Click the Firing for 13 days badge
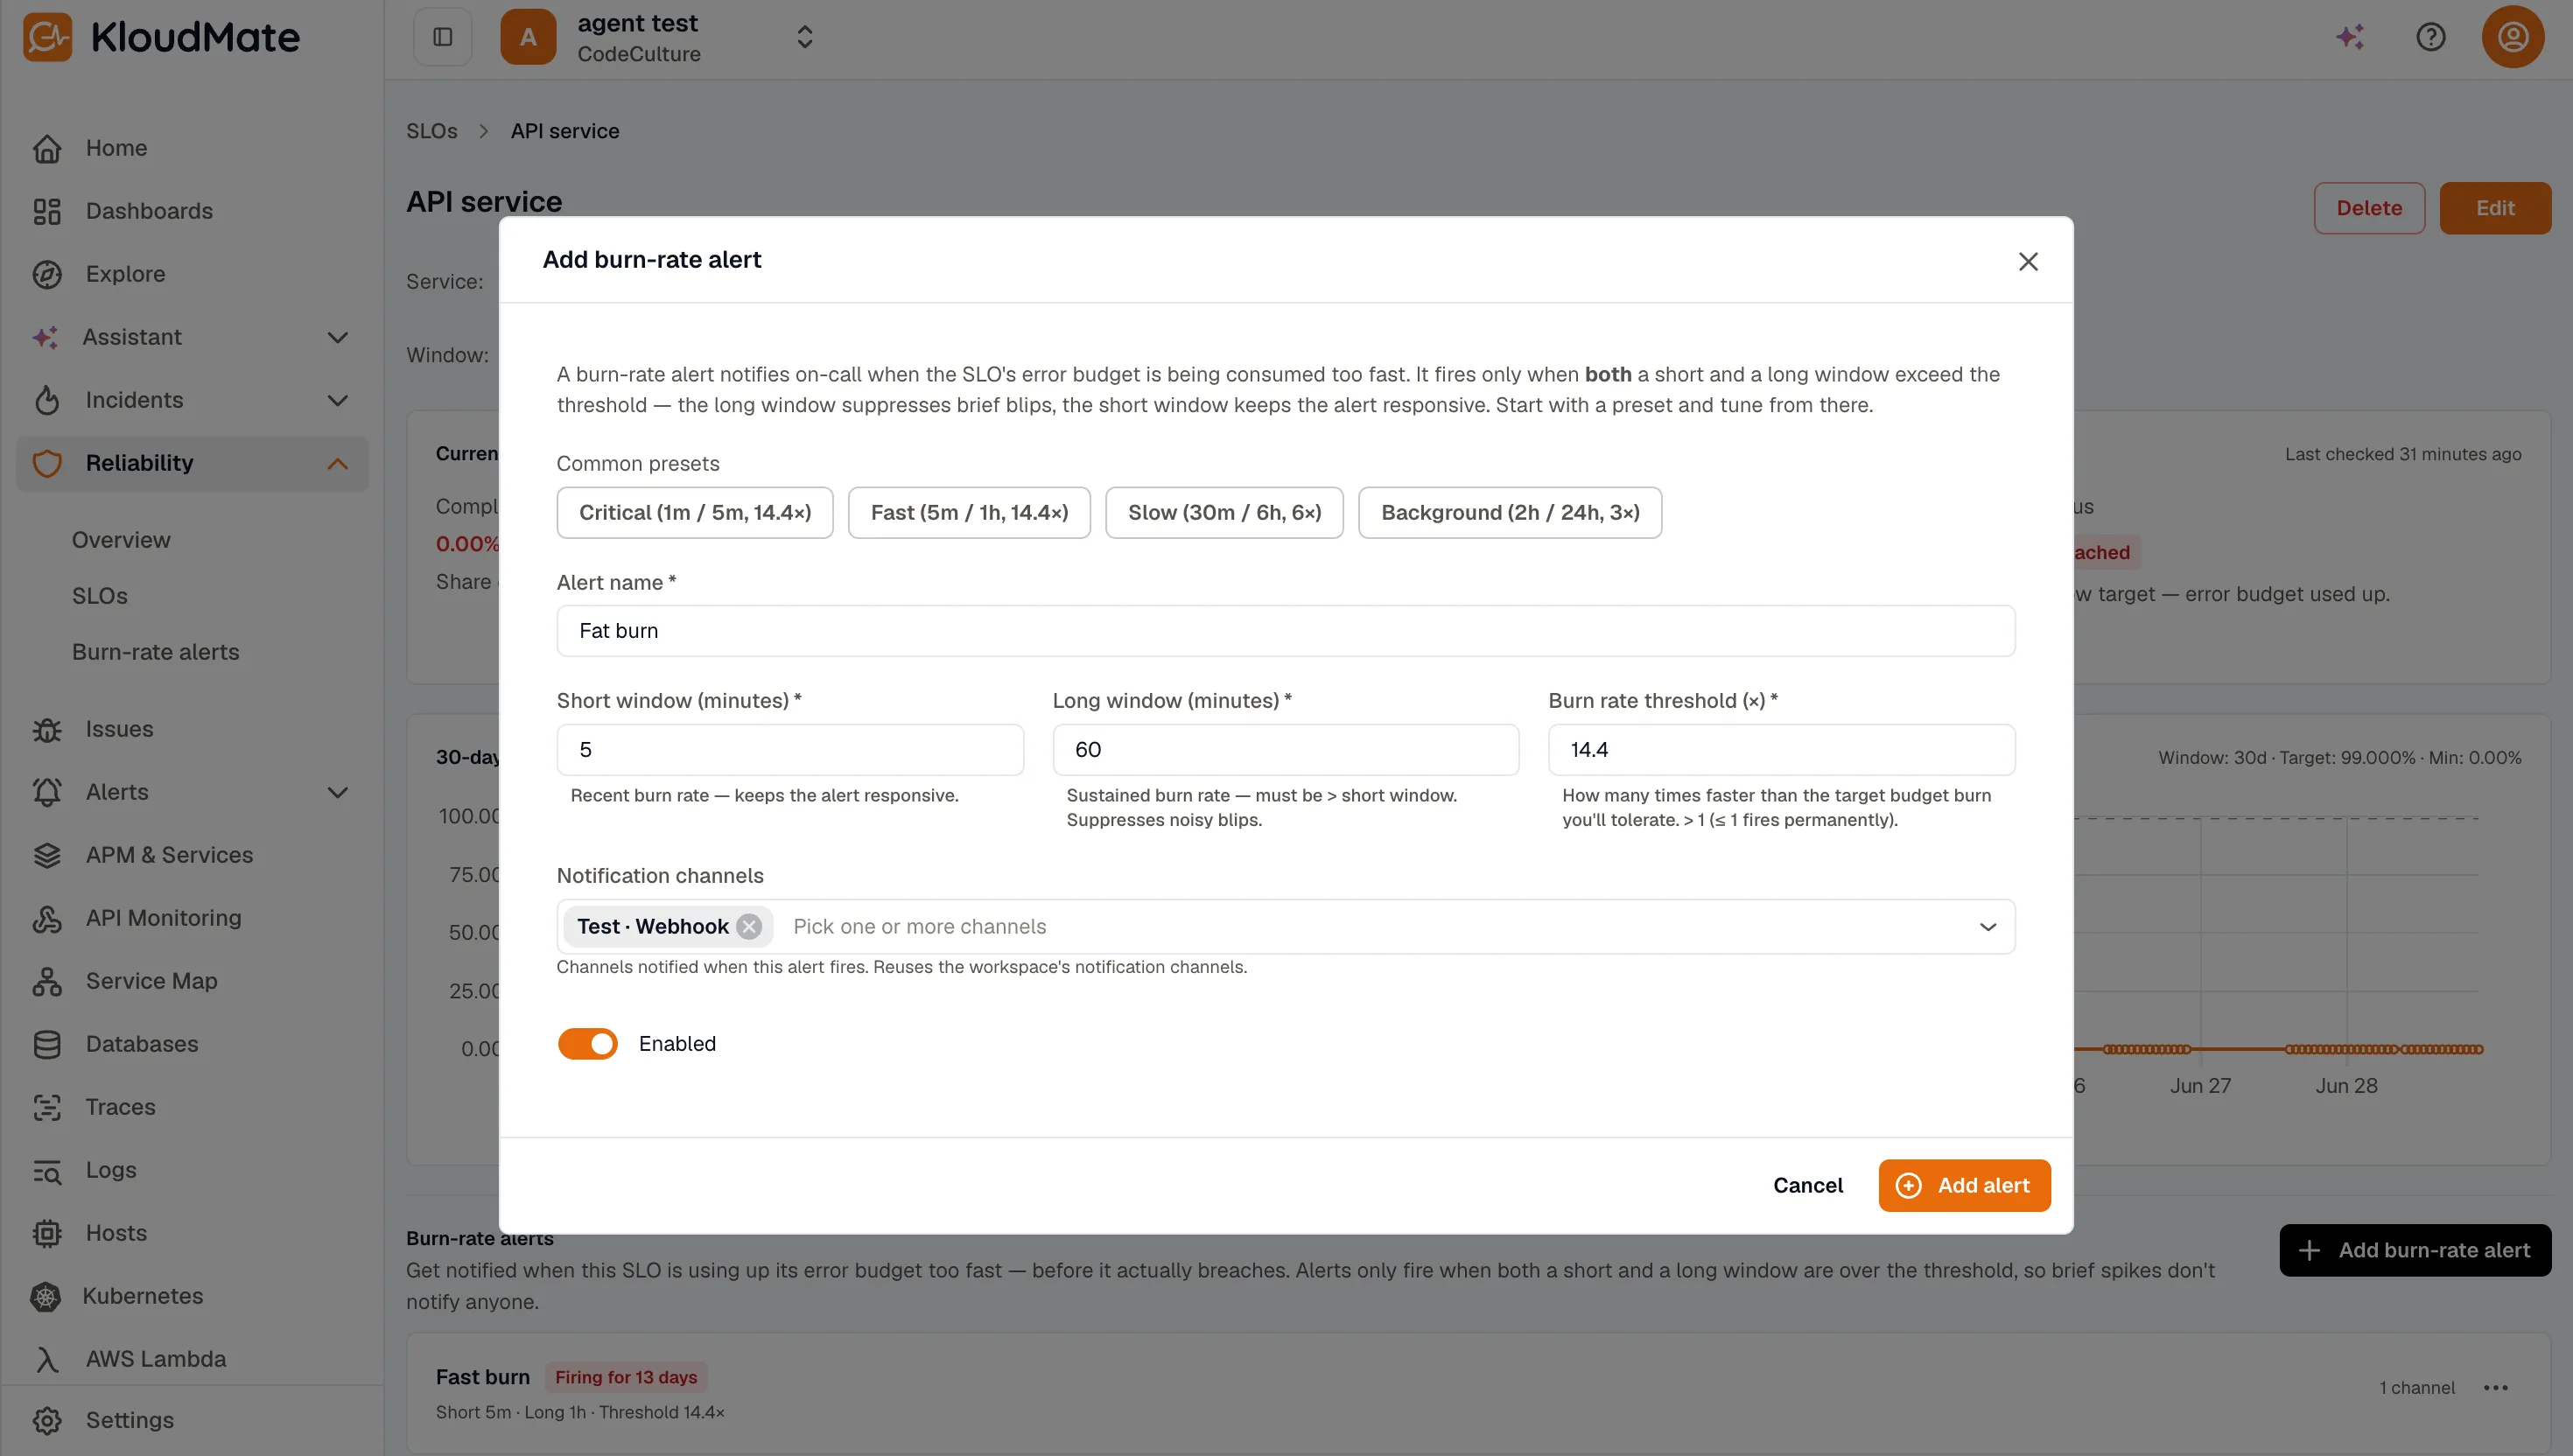The image size is (2573, 1456). (626, 1377)
